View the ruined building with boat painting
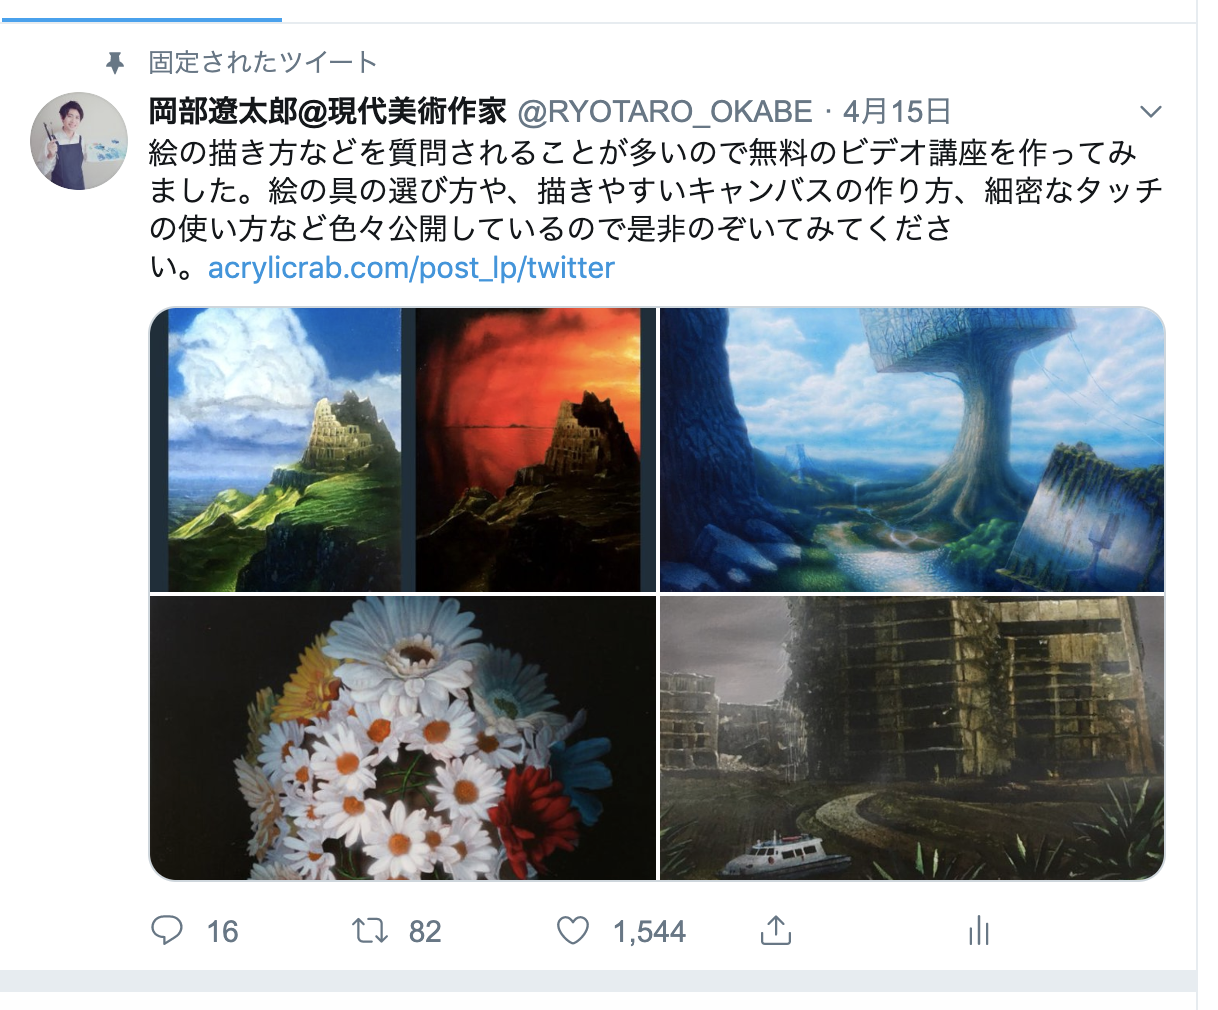Viewport: 1218px width, 1010px height. [912, 738]
